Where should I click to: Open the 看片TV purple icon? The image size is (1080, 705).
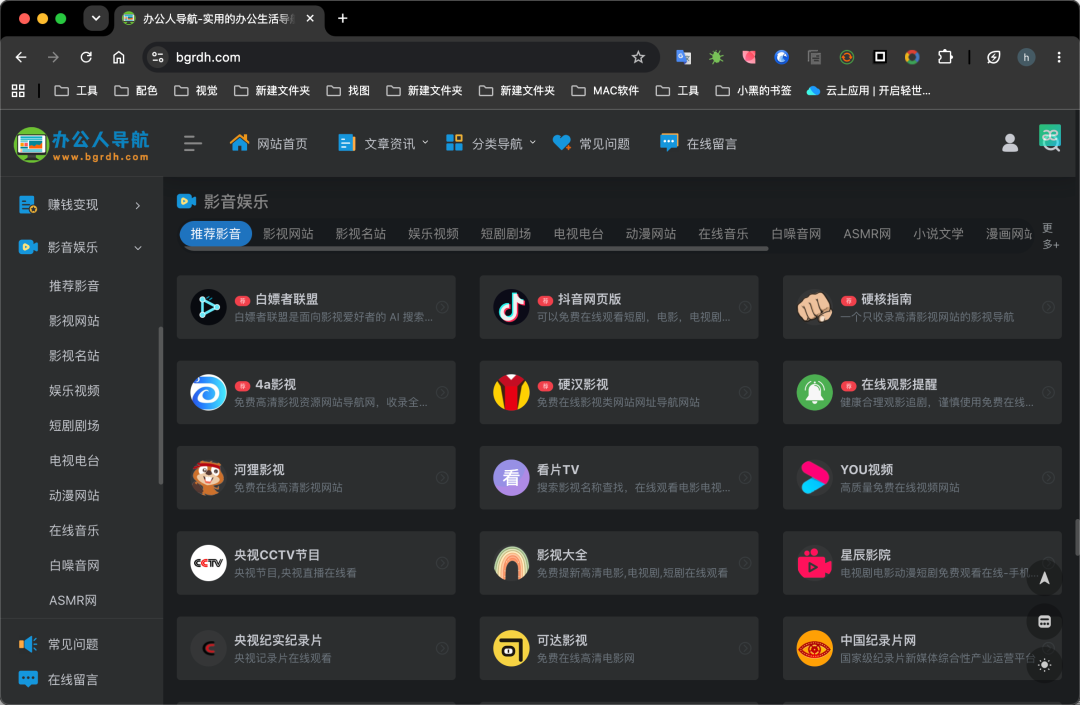coord(511,478)
